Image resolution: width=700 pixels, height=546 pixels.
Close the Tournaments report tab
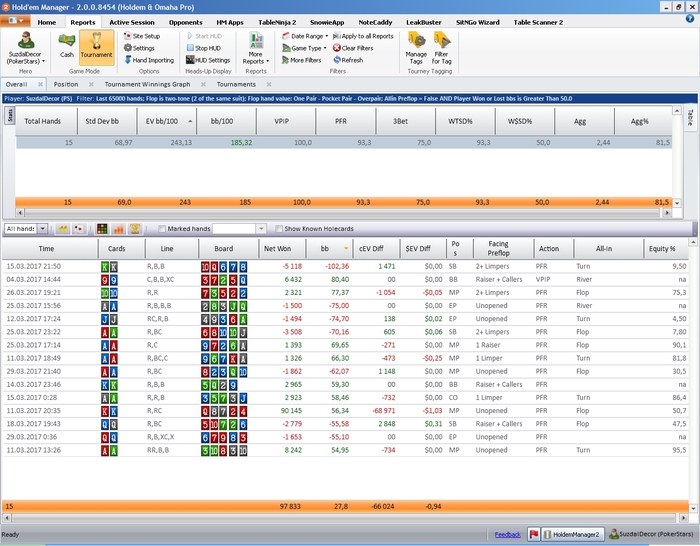click(x=269, y=84)
